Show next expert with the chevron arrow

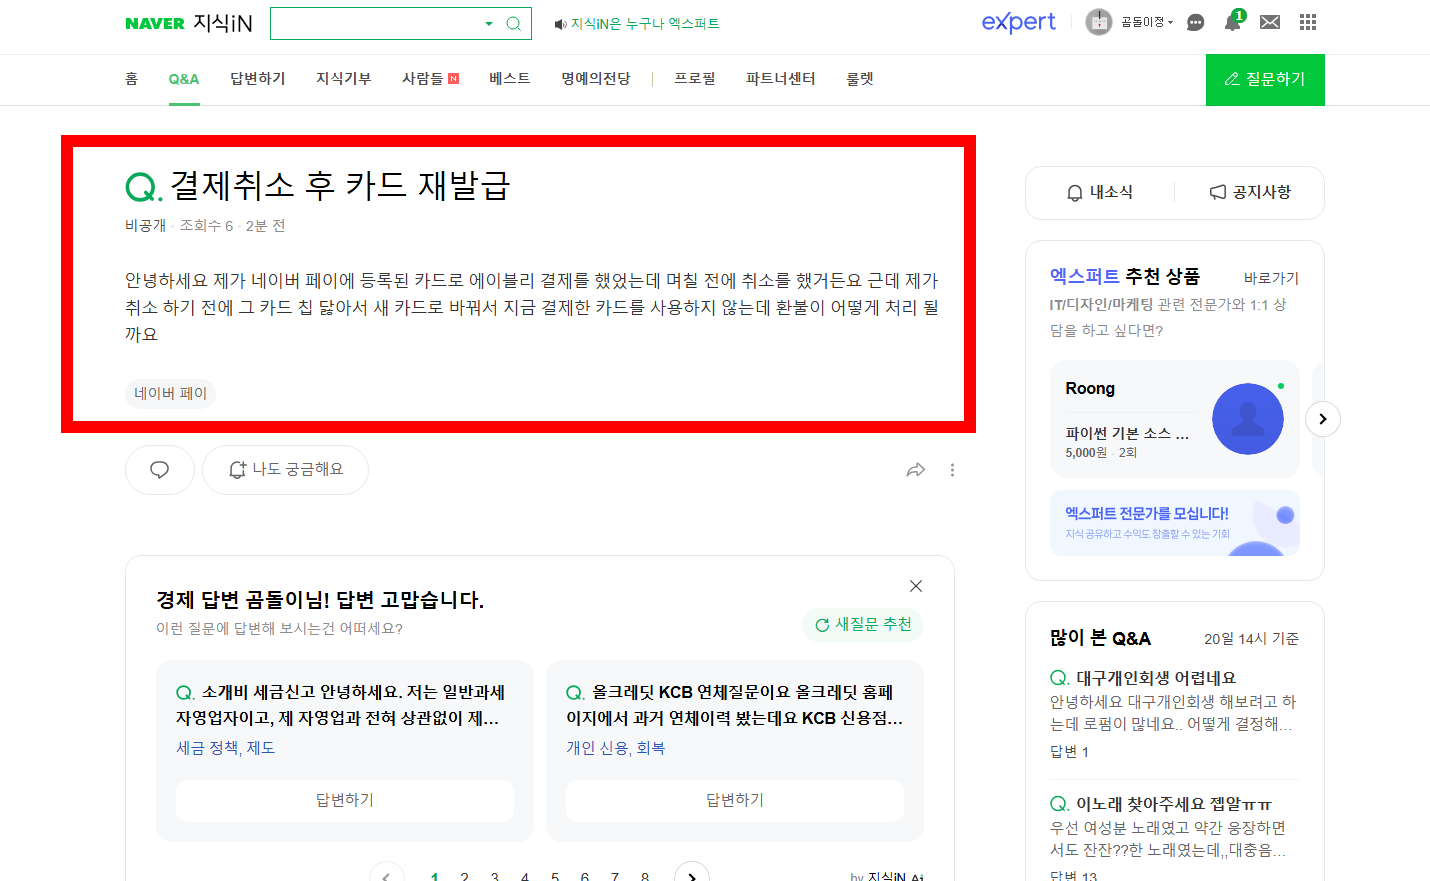(1323, 419)
